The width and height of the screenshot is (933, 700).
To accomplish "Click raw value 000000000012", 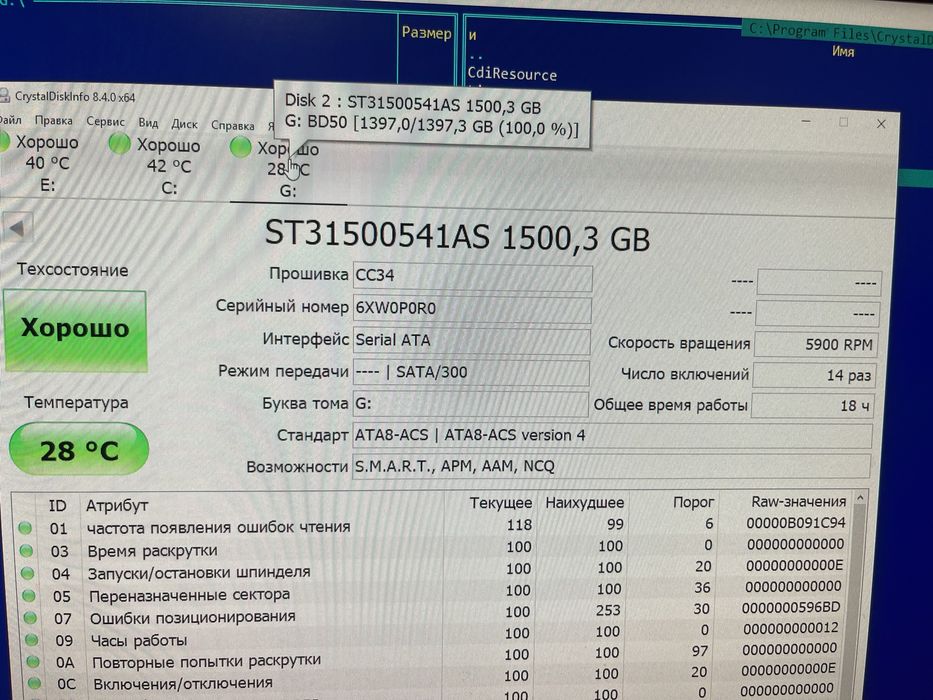I will (x=791, y=629).
